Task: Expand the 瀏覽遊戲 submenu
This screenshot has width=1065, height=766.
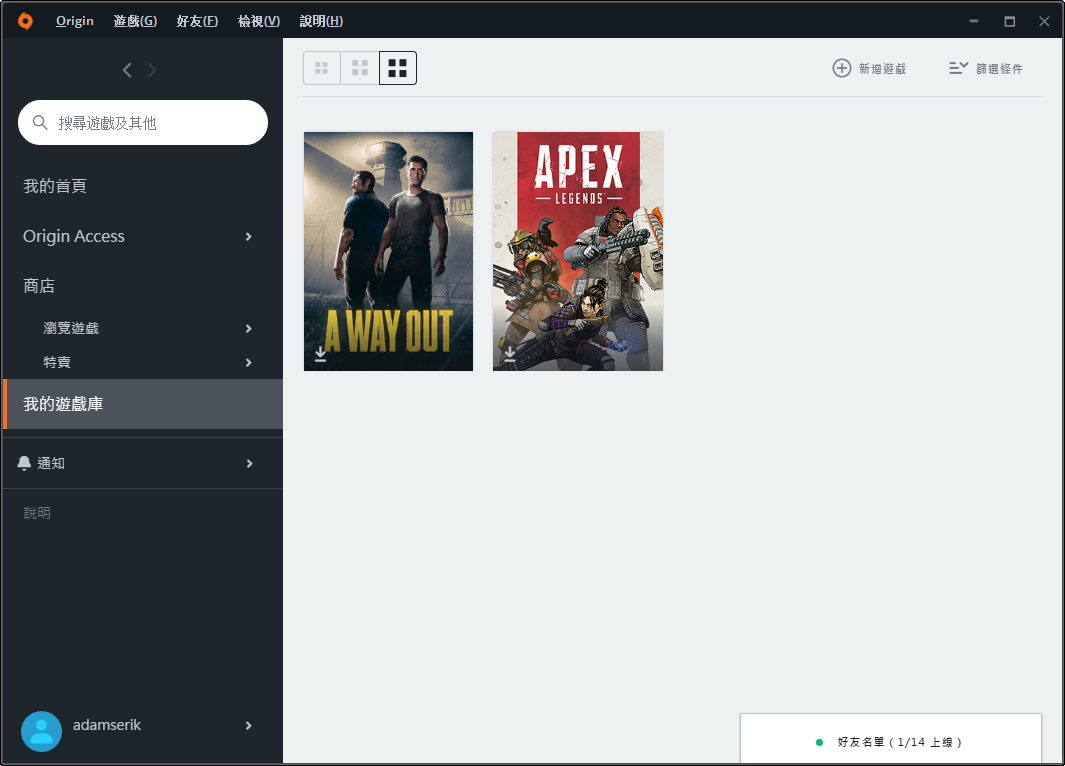Action: [249, 329]
